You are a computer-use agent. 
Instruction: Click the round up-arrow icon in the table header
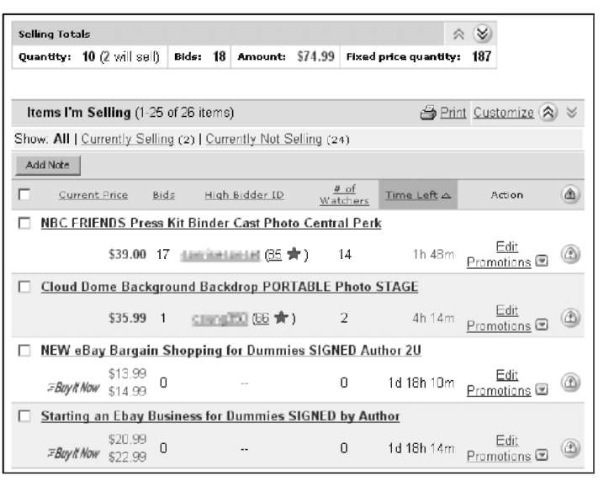[x=570, y=195]
